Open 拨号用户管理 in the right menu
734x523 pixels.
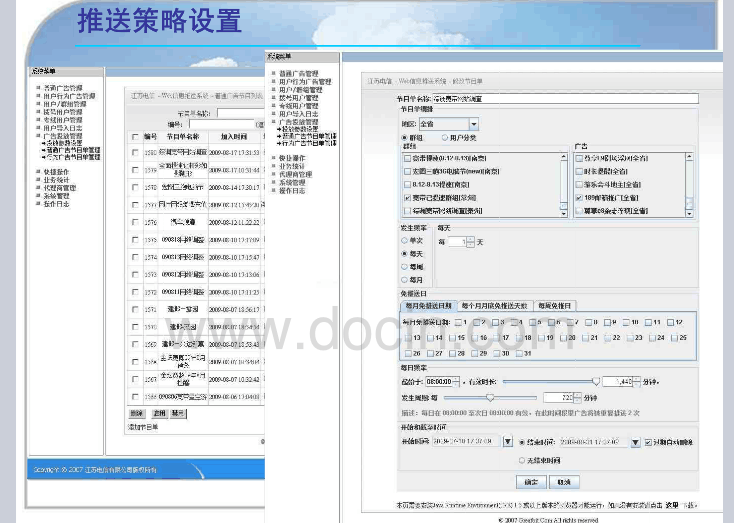point(299,98)
